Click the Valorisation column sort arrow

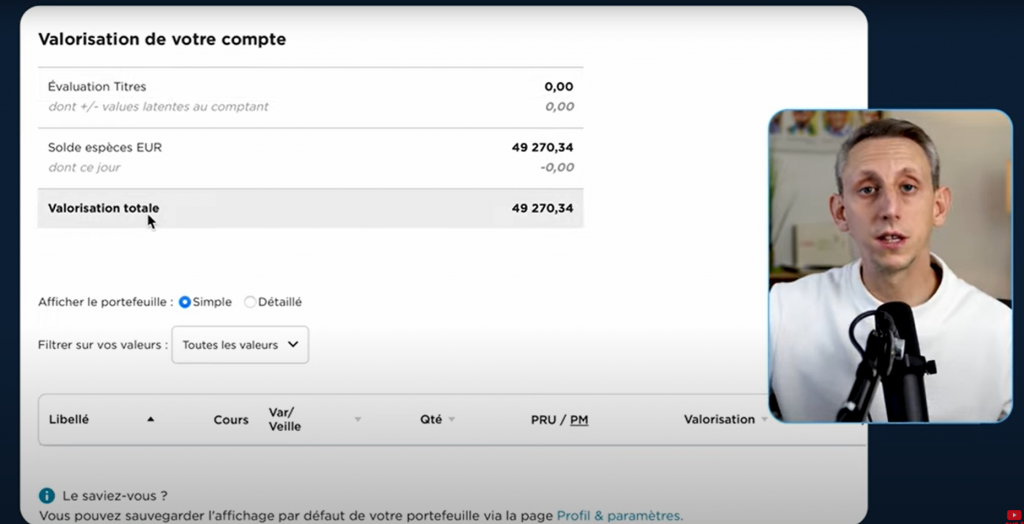tap(765, 420)
